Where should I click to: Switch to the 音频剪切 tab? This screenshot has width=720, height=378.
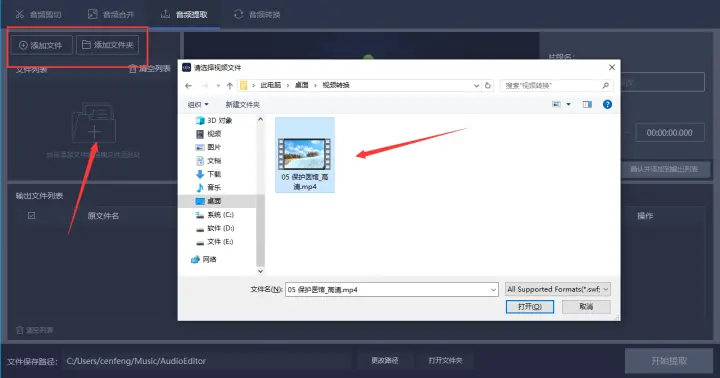point(38,15)
